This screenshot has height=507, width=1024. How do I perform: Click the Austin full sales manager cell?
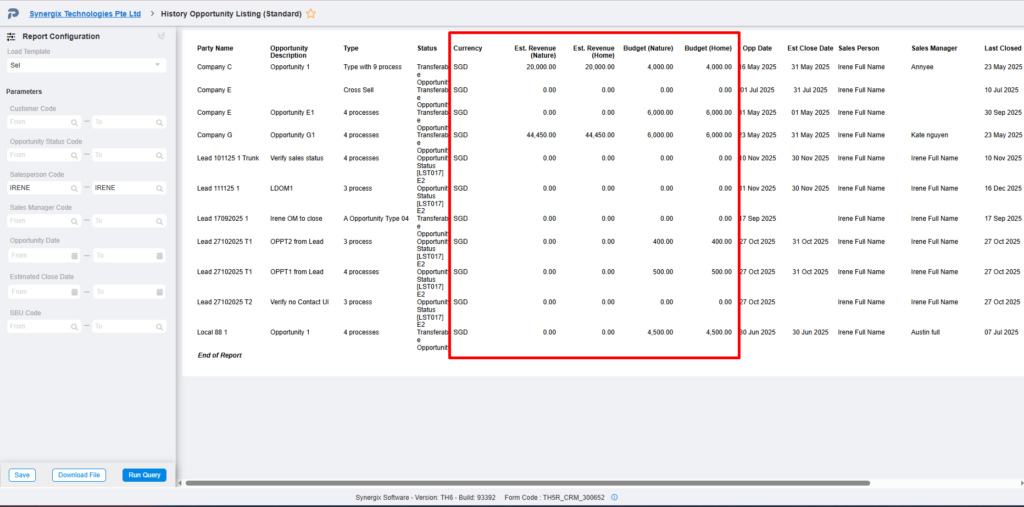[x=925, y=332]
